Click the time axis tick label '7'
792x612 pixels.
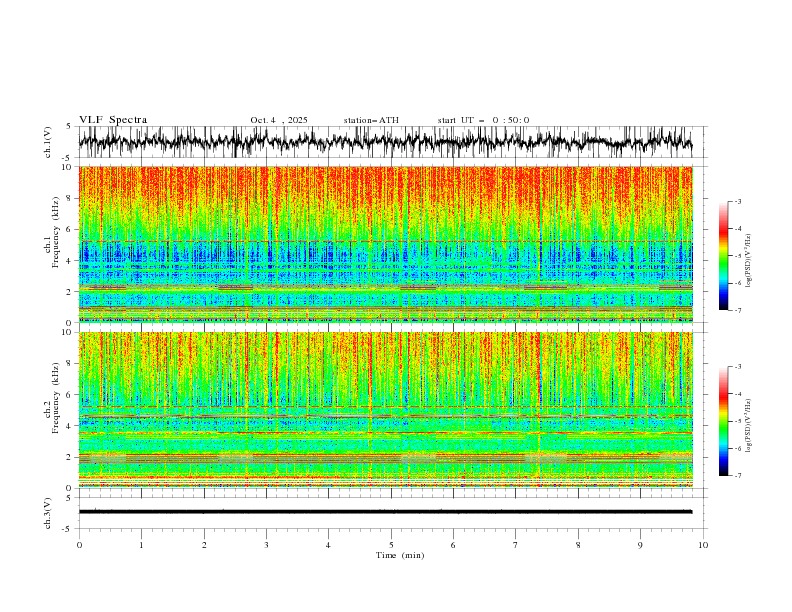516,545
